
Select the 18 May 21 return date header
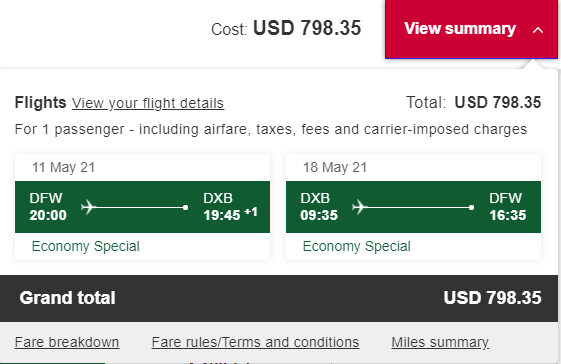tap(335, 168)
